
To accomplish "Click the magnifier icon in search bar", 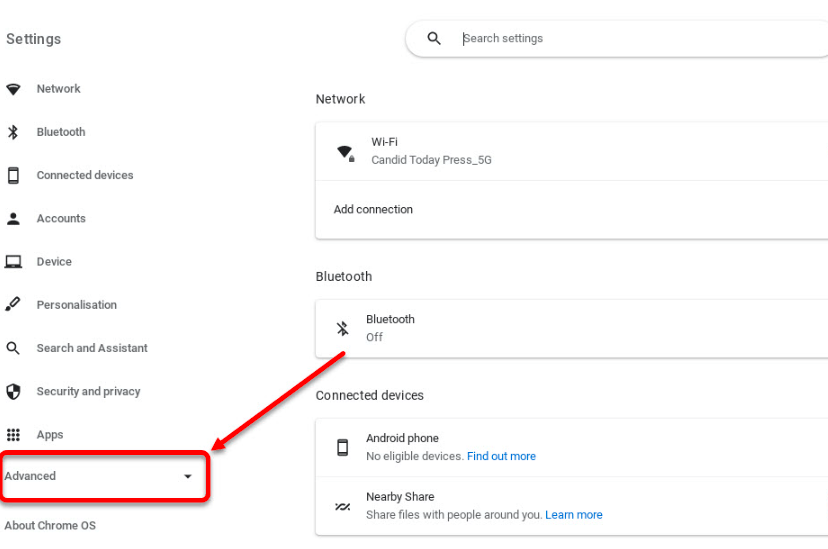I will click(x=434, y=39).
